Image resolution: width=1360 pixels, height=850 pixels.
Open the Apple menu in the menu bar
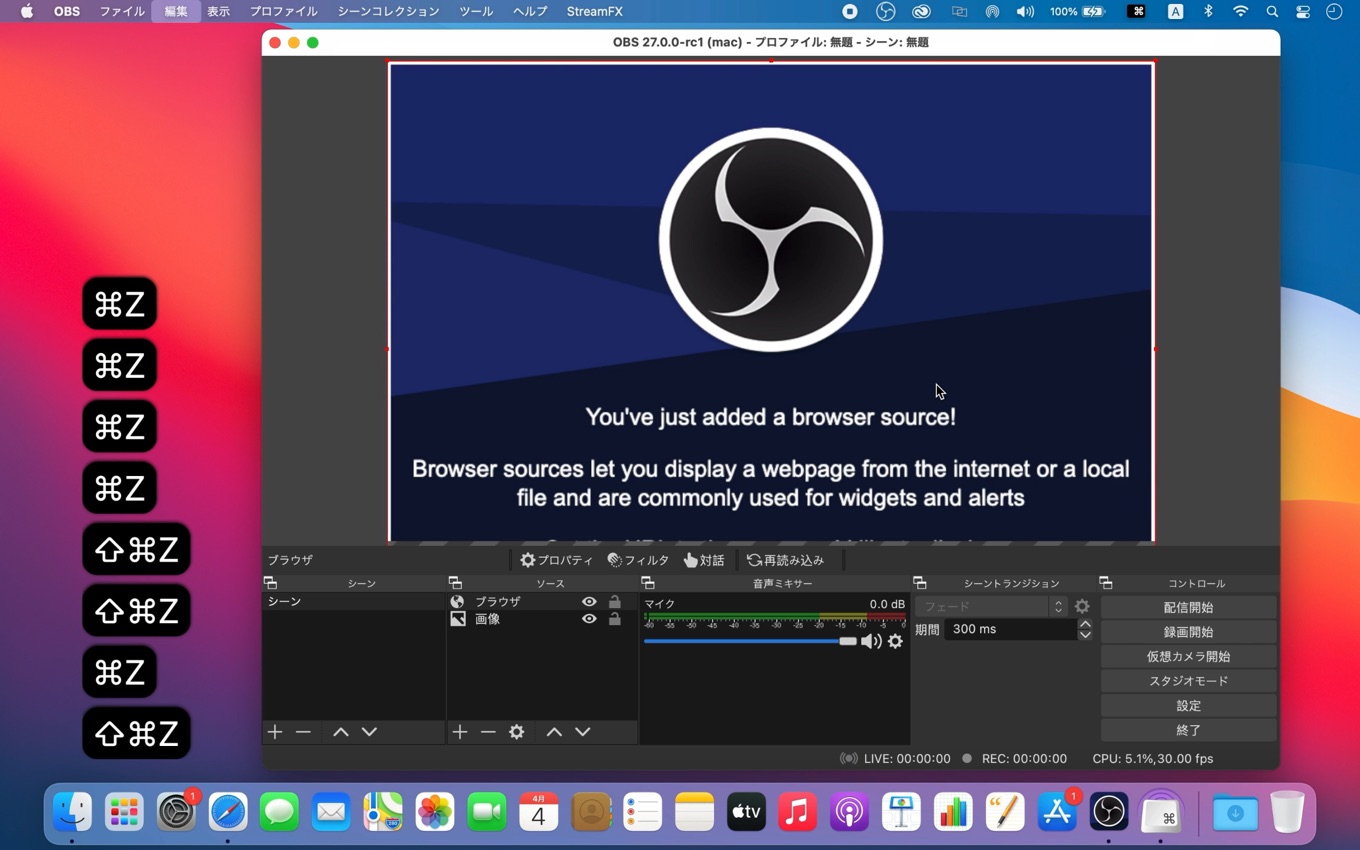[27, 11]
